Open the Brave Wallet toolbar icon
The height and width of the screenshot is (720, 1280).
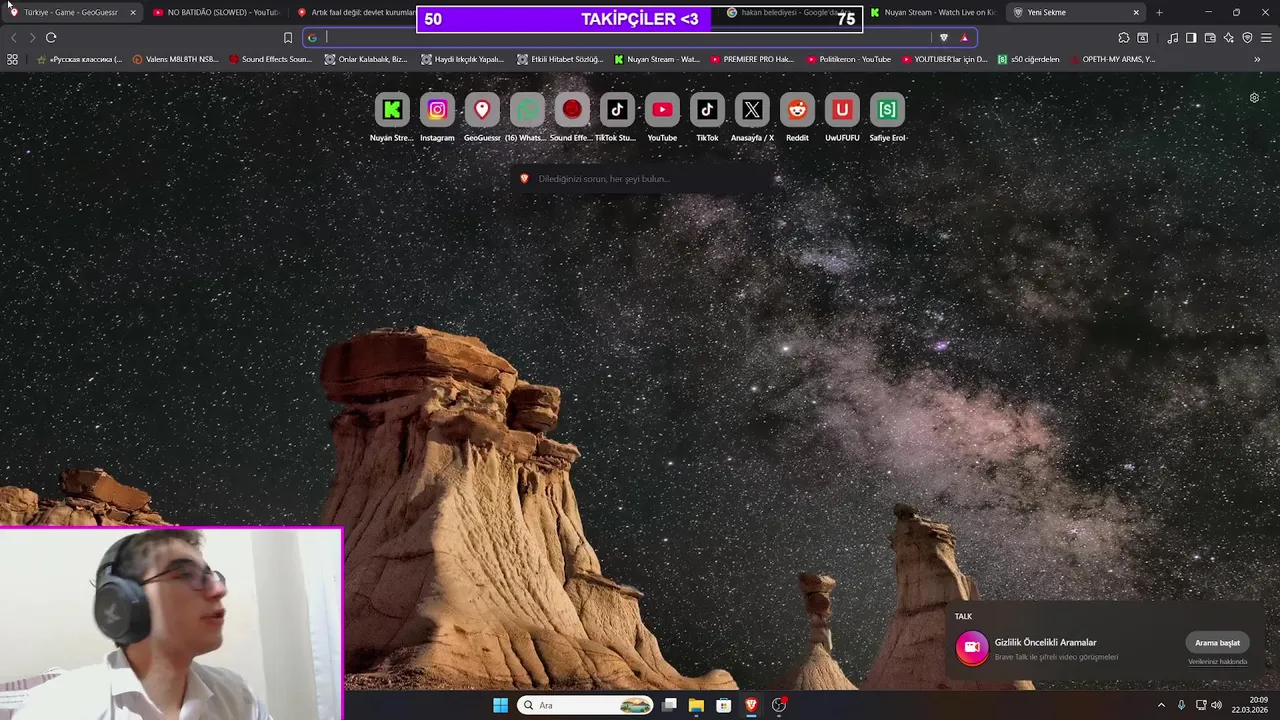[1210, 37]
